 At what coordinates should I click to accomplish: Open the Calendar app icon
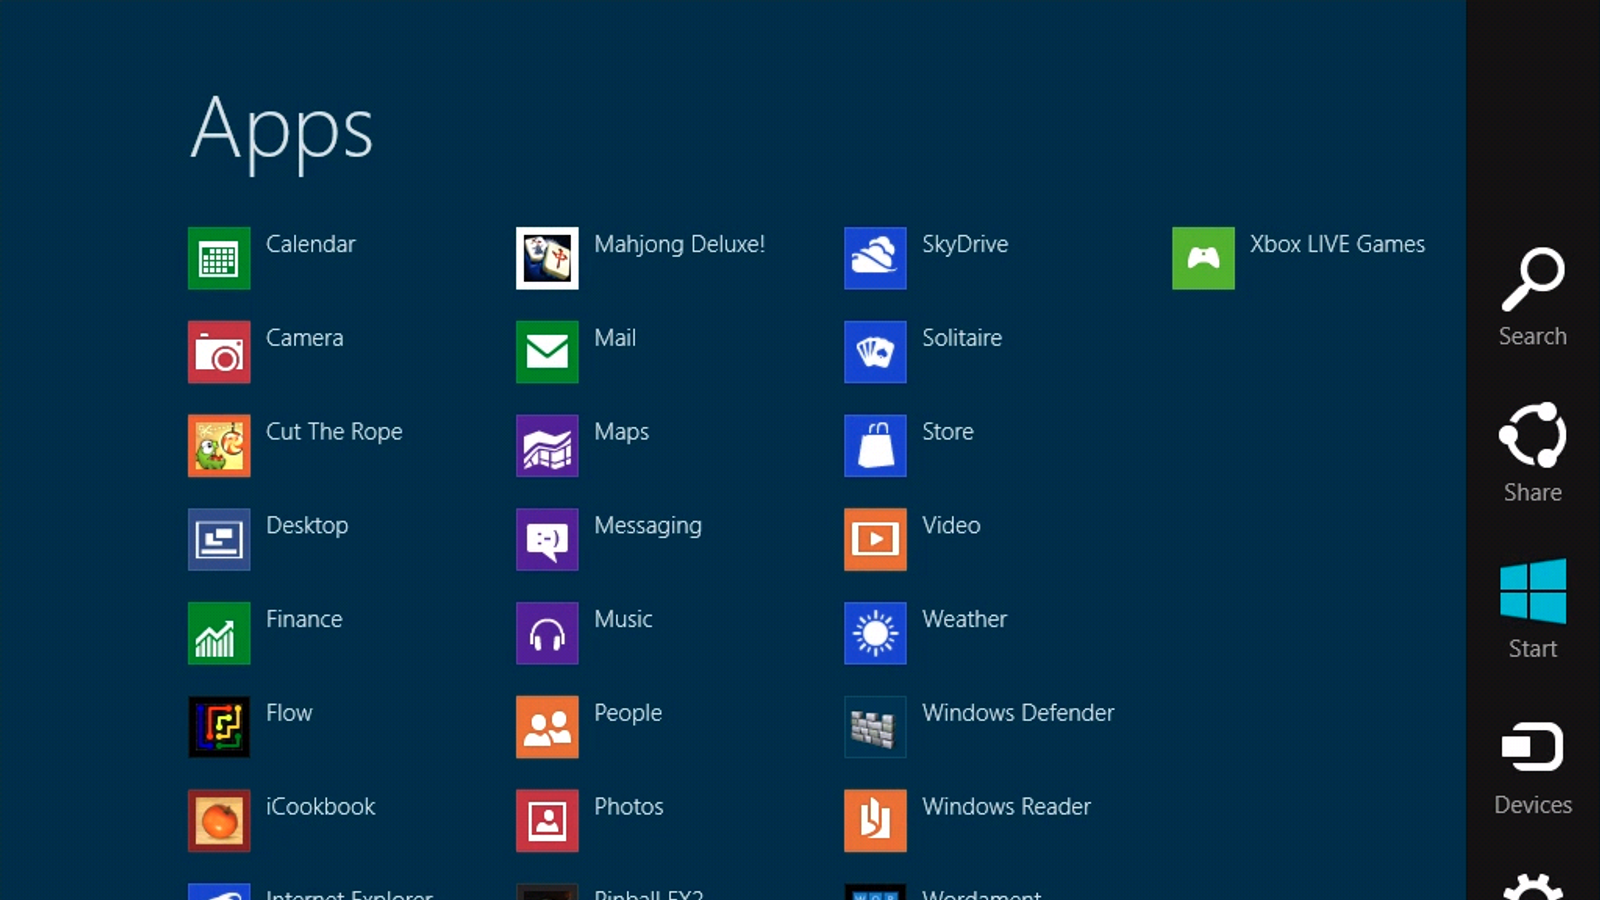tap(219, 258)
